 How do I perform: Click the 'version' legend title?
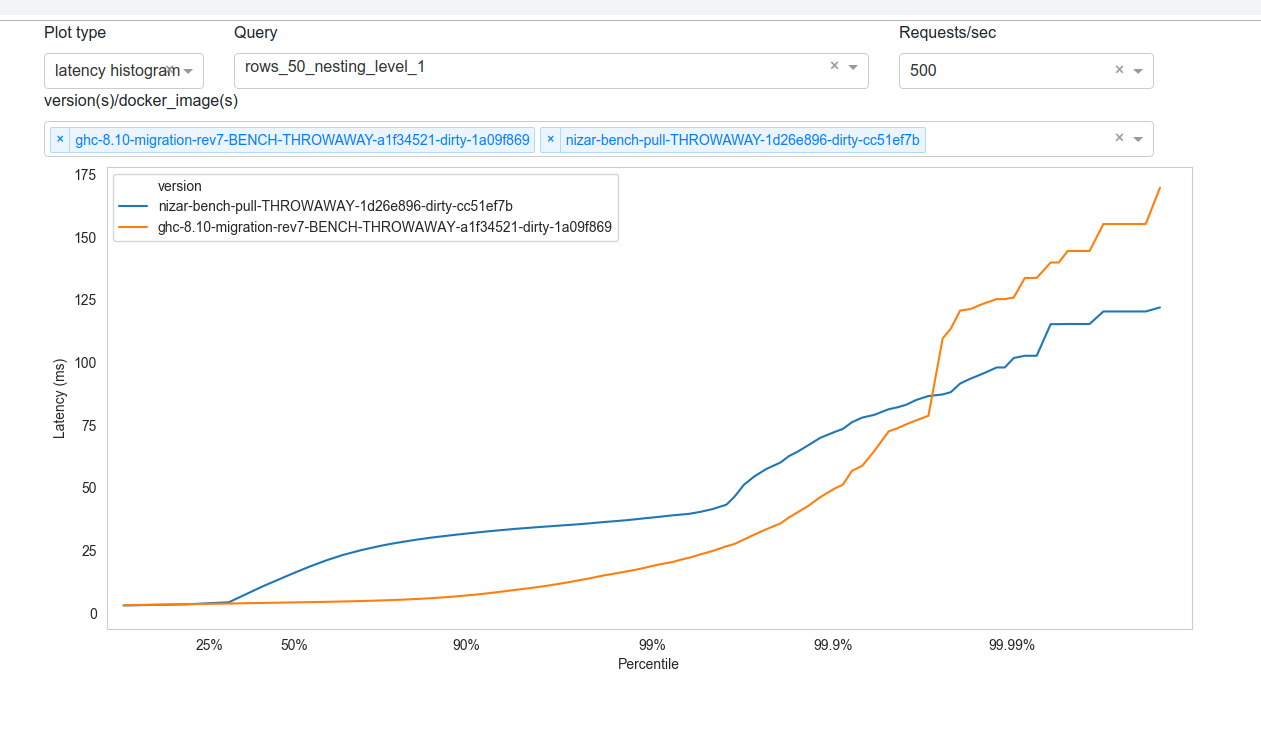coord(180,186)
